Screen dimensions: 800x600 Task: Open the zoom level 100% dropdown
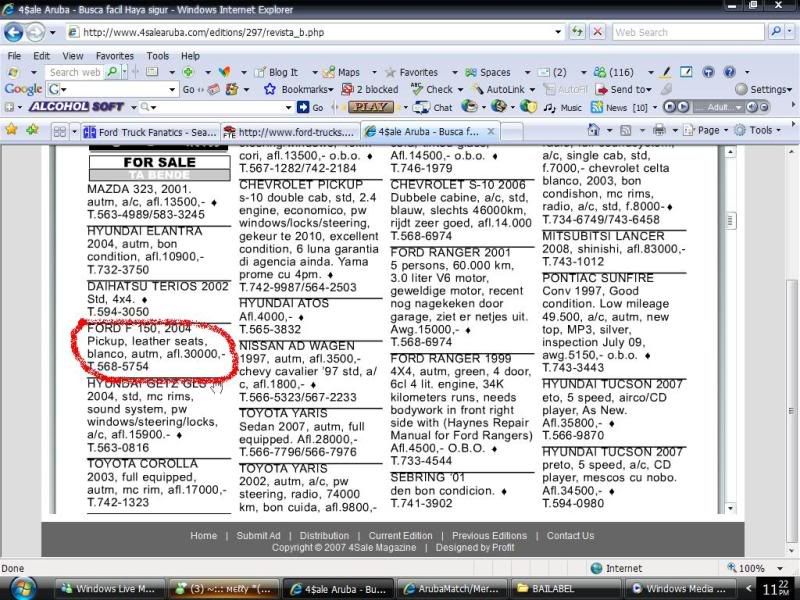(780, 568)
